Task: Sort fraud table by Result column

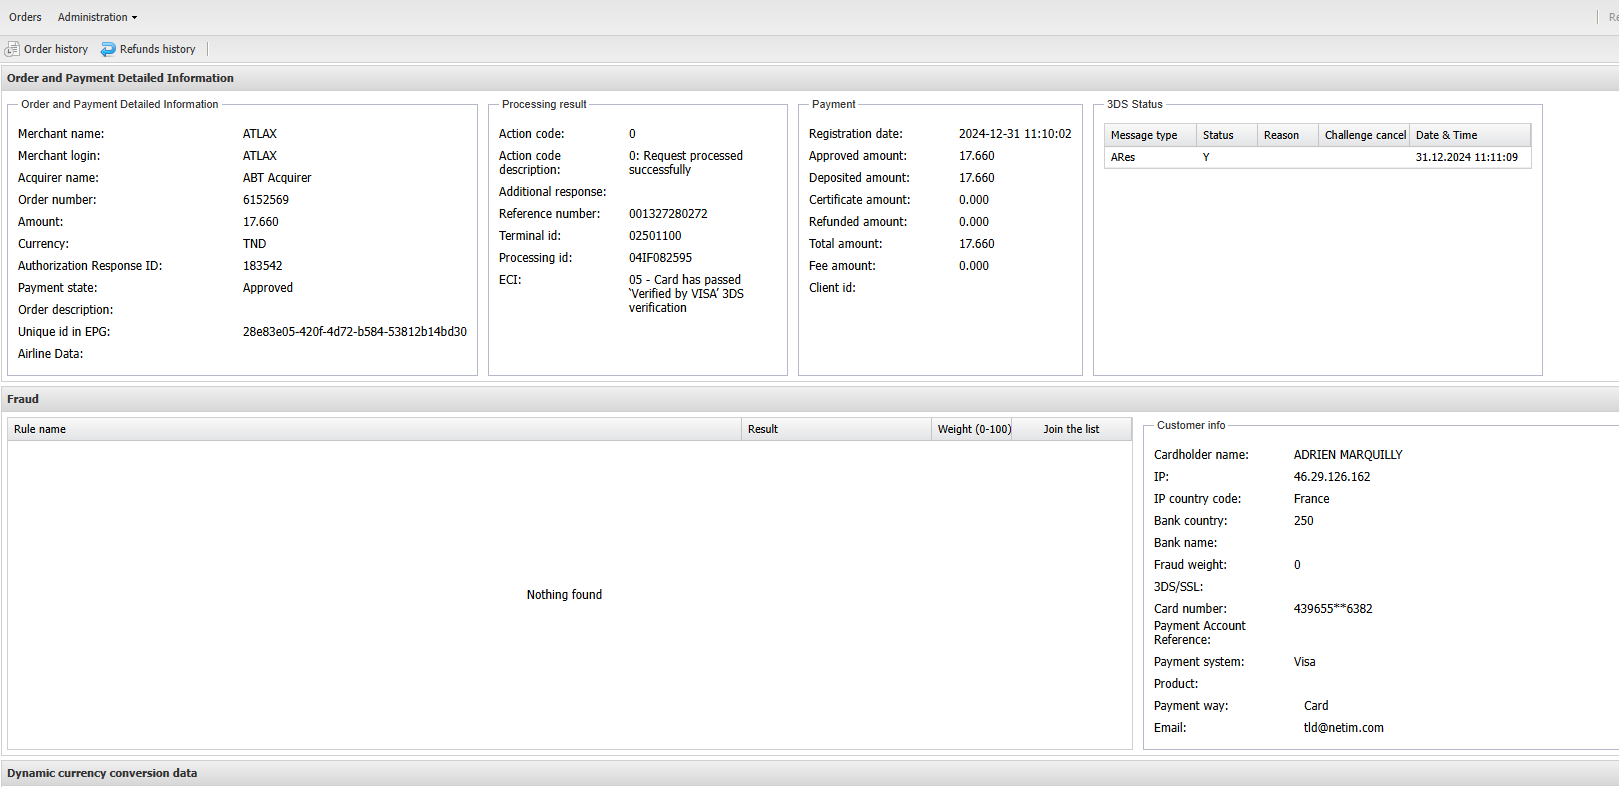Action: (x=762, y=429)
